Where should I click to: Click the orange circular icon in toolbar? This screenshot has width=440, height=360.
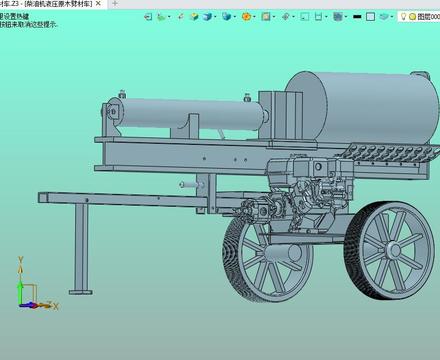tap(246, 16)
